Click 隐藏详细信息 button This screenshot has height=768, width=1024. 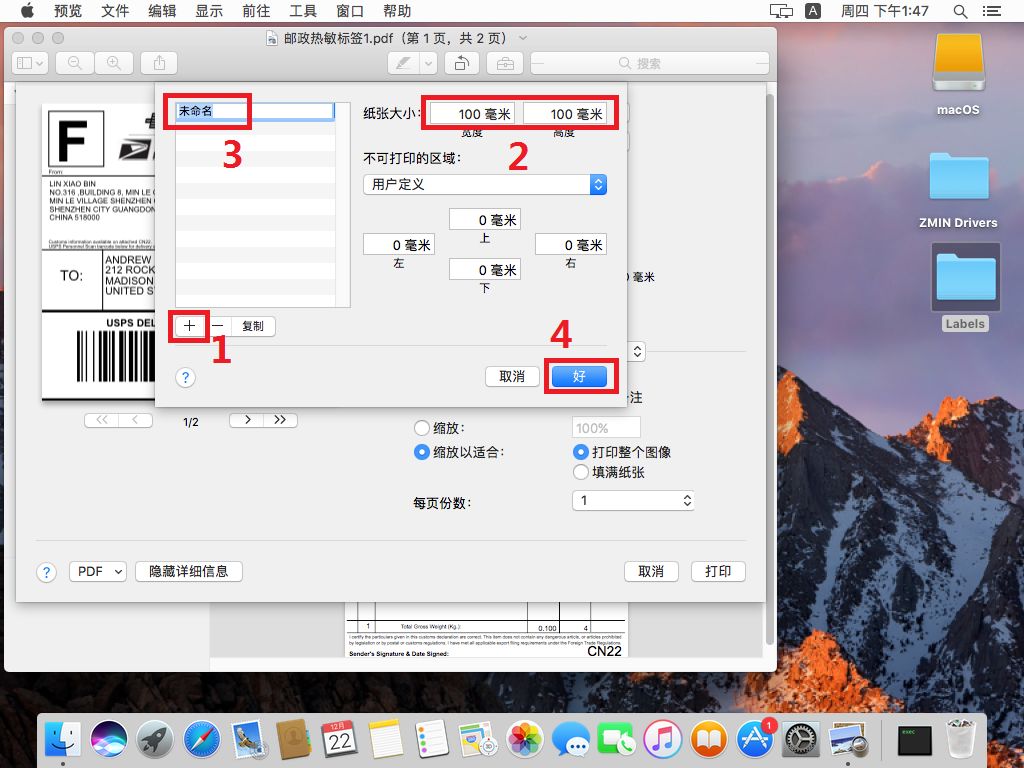point(189,571)
